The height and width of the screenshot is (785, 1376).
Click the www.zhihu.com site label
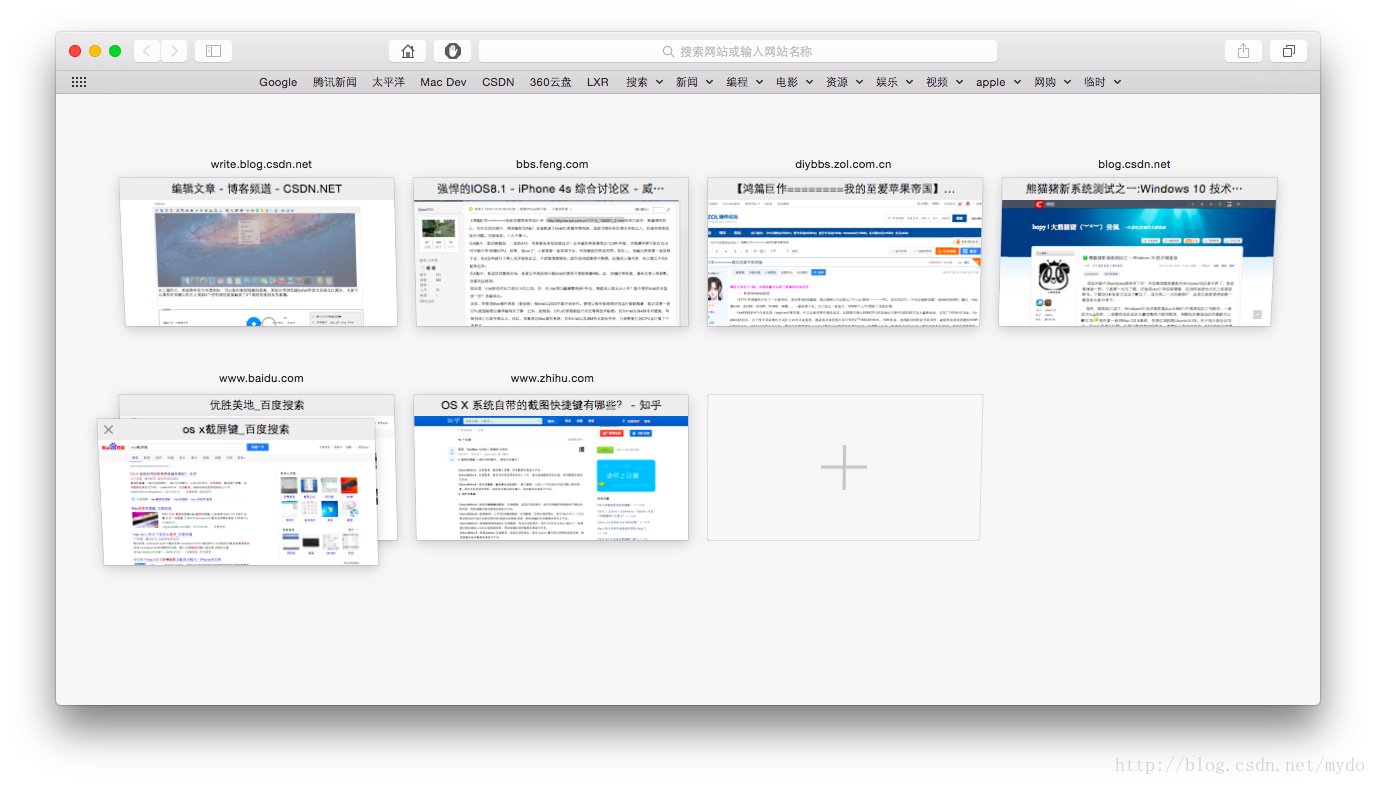[x=552, y=378]
